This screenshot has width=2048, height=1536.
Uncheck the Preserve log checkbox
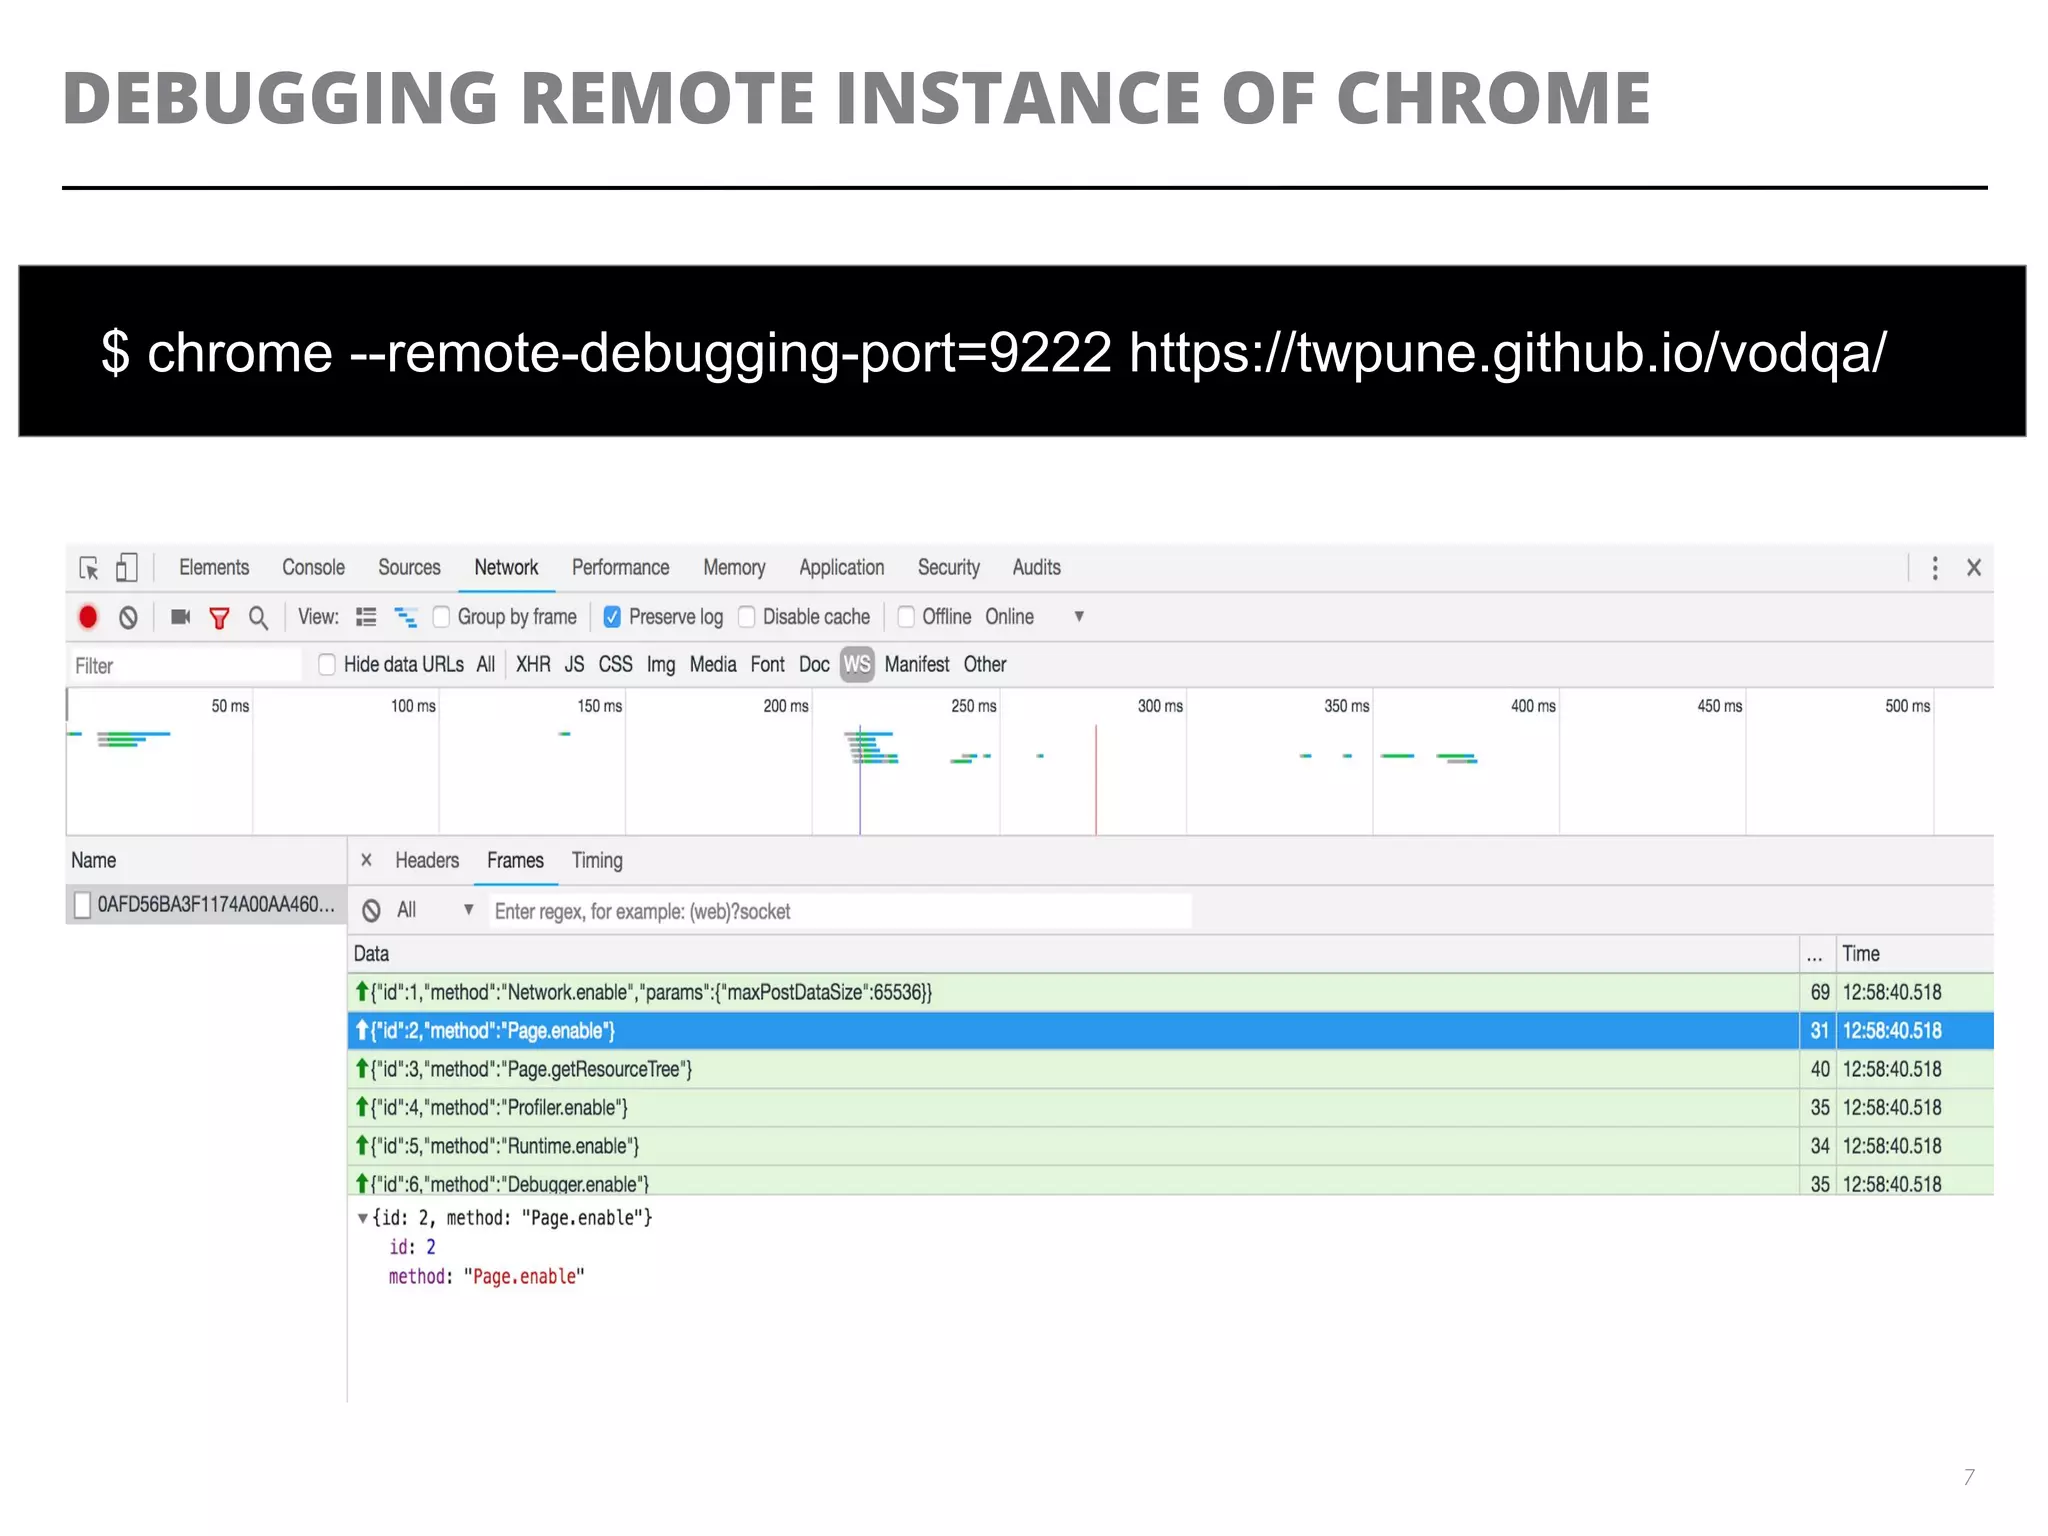click(x=612, y=617)
